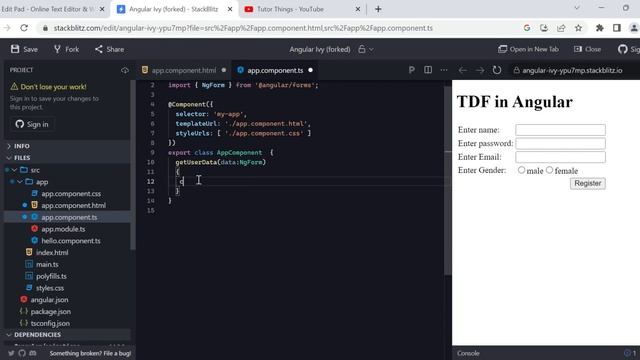This screenshot has height=360, width=640.
Task: Open hello.component.ts file
Action: click(71, 241)
